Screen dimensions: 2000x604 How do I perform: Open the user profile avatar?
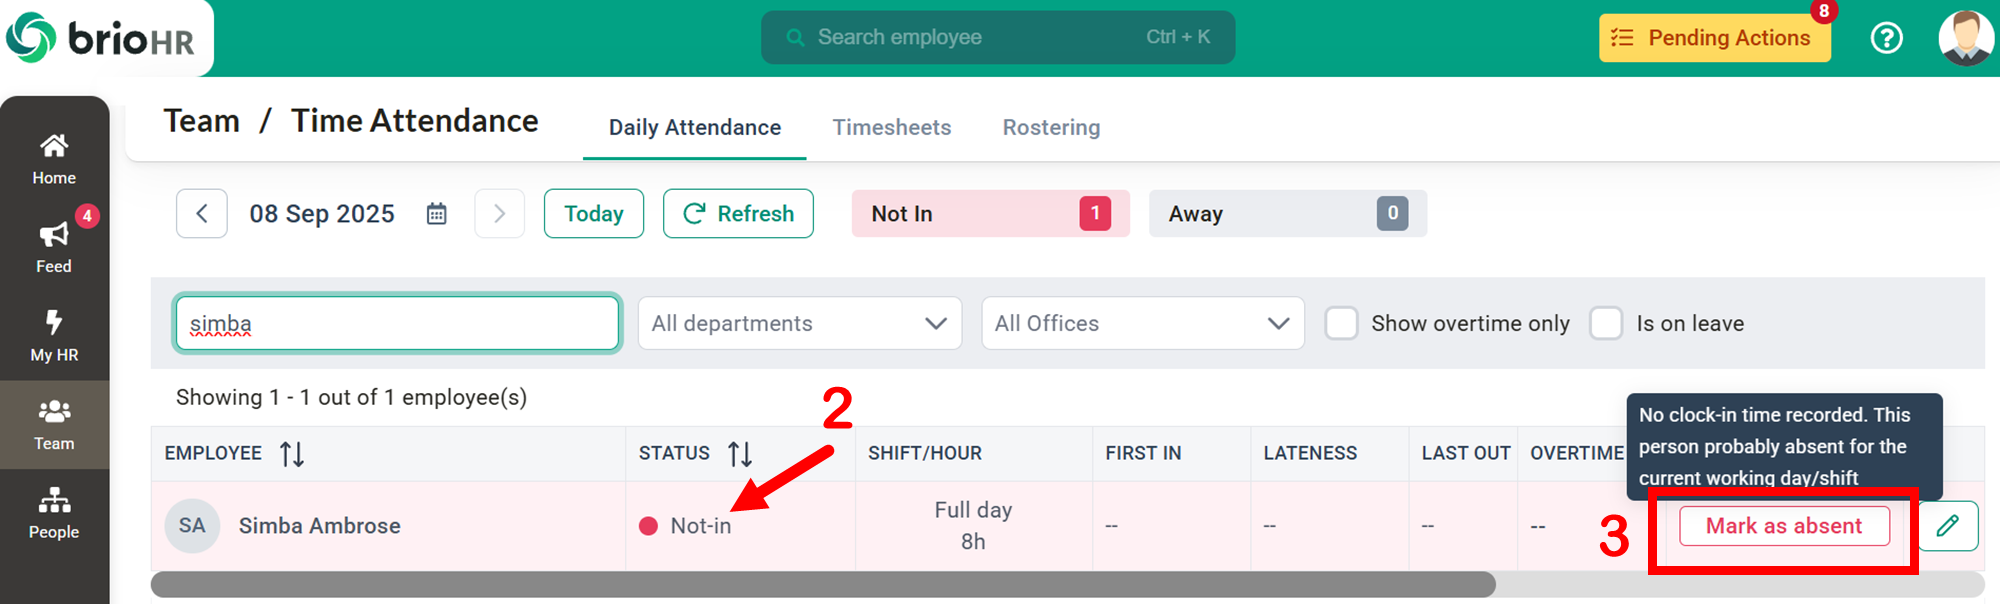[1965, 38]
